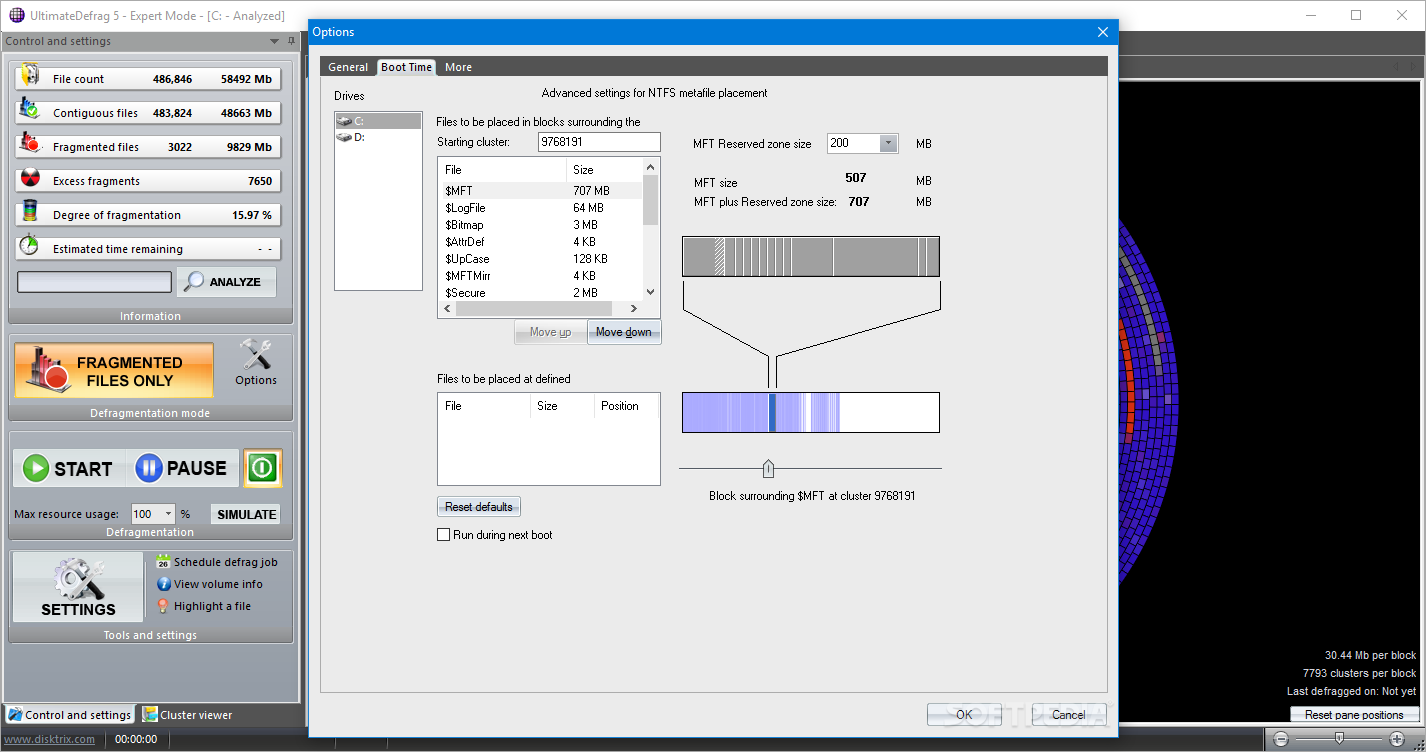1426x752 pixels.
Task: Open the SETTINGS gears button
Action: click(x=78, y=587)
